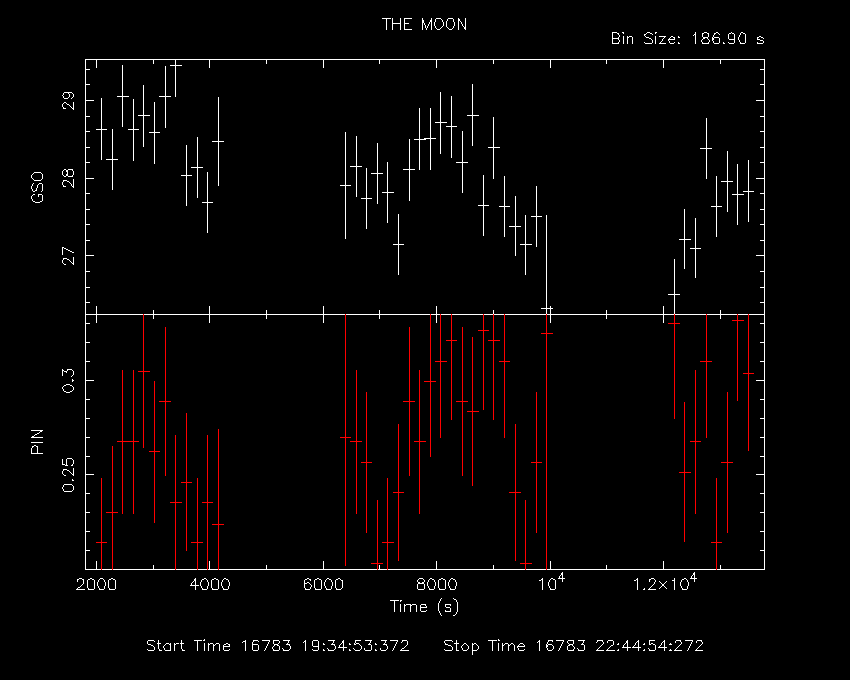Click the PIN y-axis label

coord(37,442)
